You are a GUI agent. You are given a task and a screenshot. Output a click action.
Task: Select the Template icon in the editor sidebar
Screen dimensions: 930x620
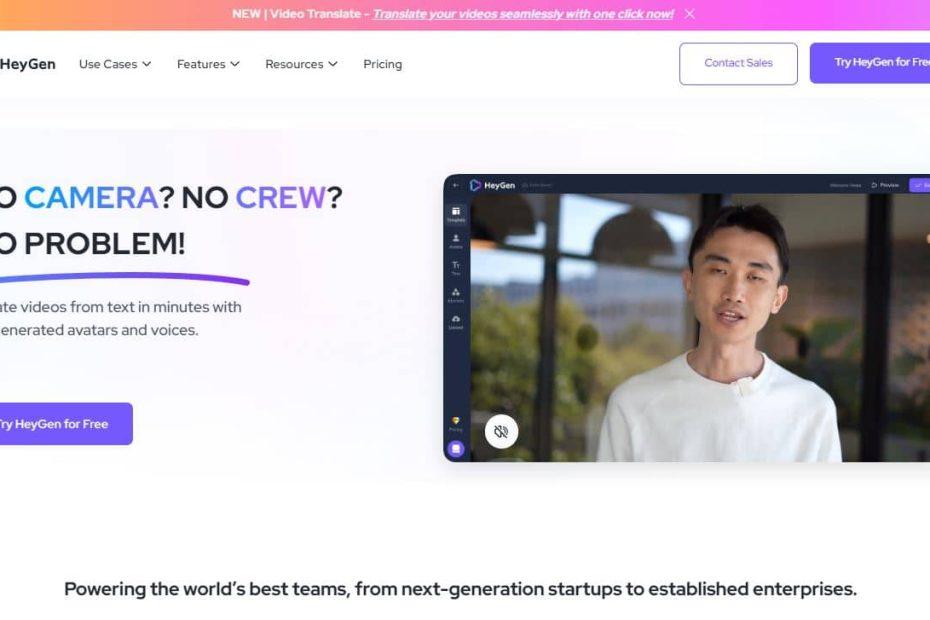click(x=456, y=214)
